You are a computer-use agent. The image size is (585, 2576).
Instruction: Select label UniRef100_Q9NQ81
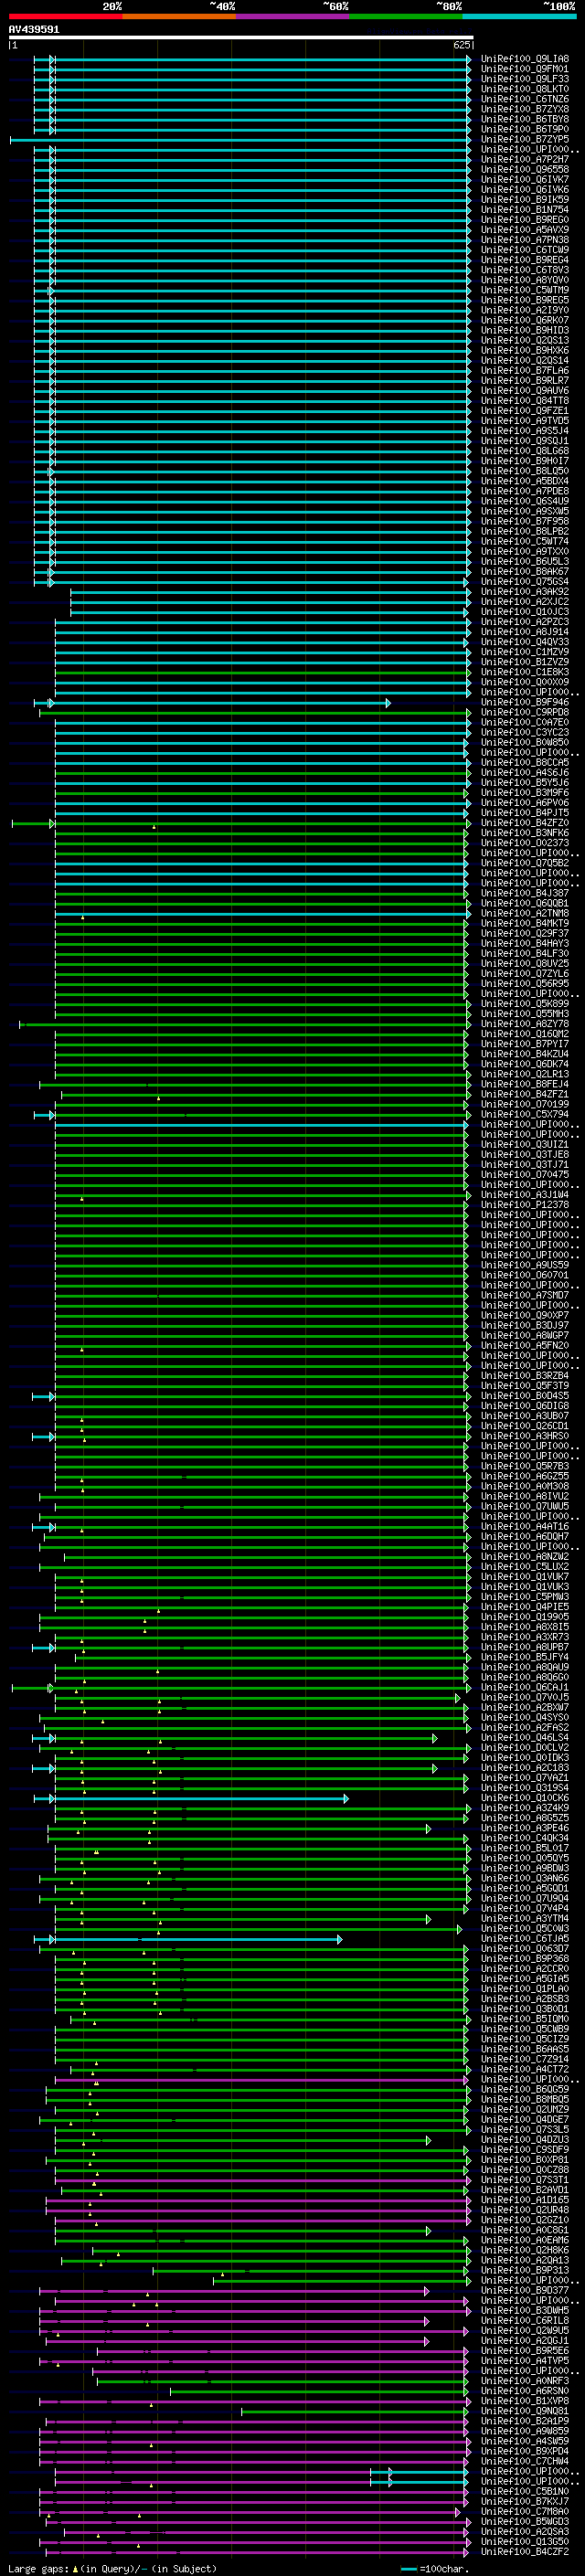pos(525,2411)
